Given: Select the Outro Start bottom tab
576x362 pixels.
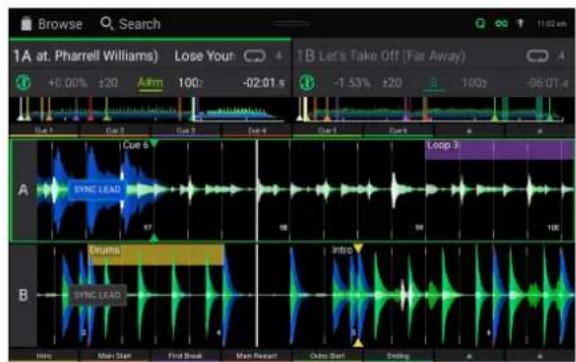Looking at the screenshot, I should pyautogui.click(x=327, y=356).
